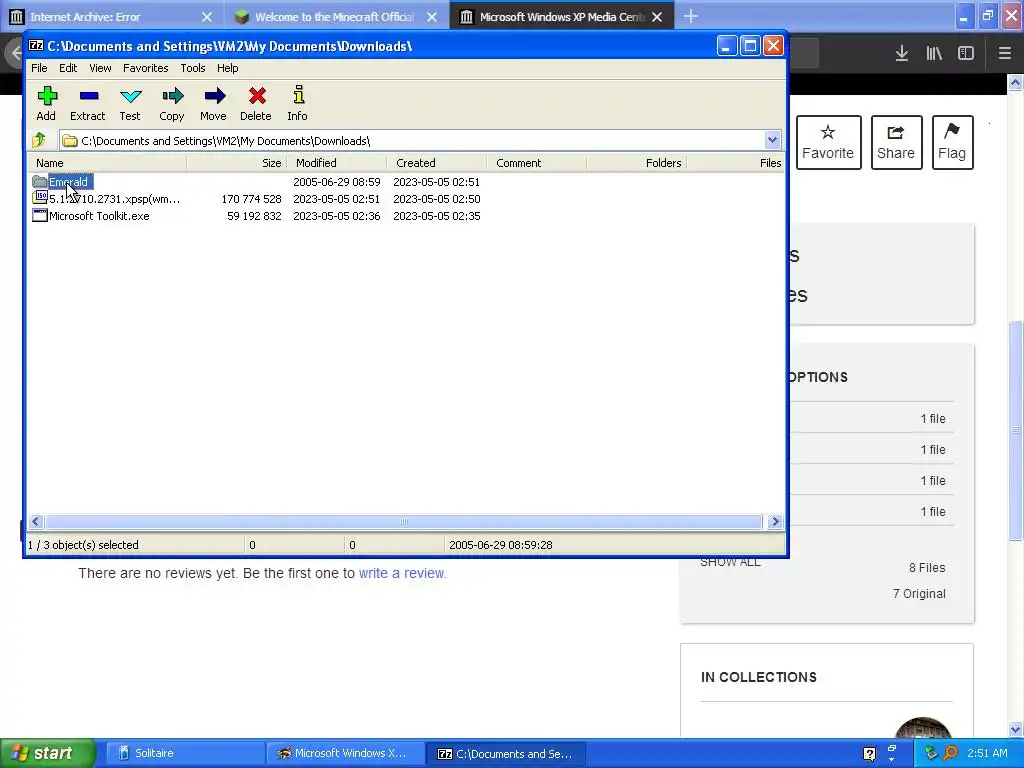The height and width of the screenshot is (768, 1024).
Task: Click the help question-mark tray icon
Action: click(869, 754)
